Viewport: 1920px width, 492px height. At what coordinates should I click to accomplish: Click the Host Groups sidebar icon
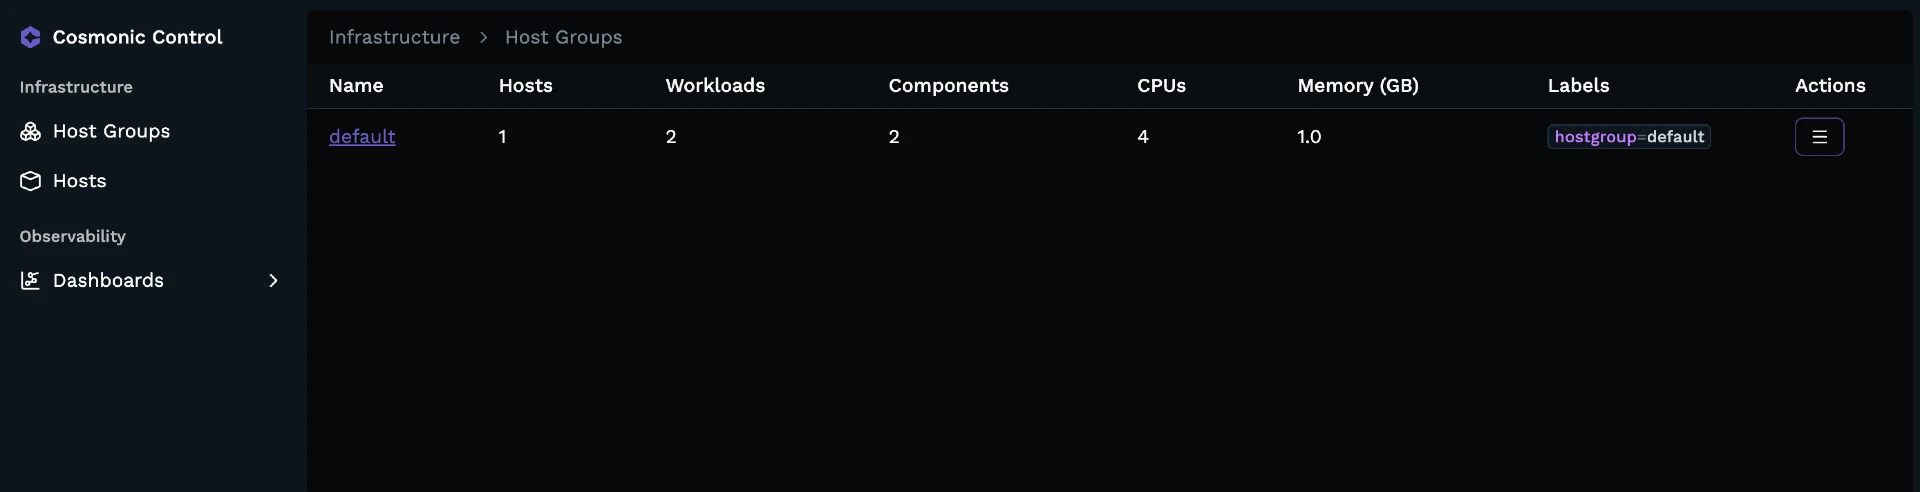(x=30, y=131)
